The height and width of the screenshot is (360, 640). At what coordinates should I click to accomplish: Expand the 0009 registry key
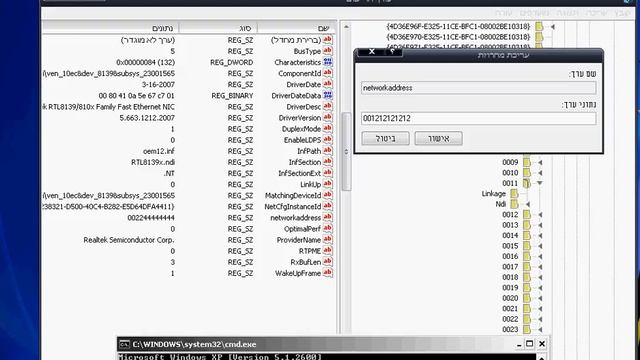tap(540, 162)
